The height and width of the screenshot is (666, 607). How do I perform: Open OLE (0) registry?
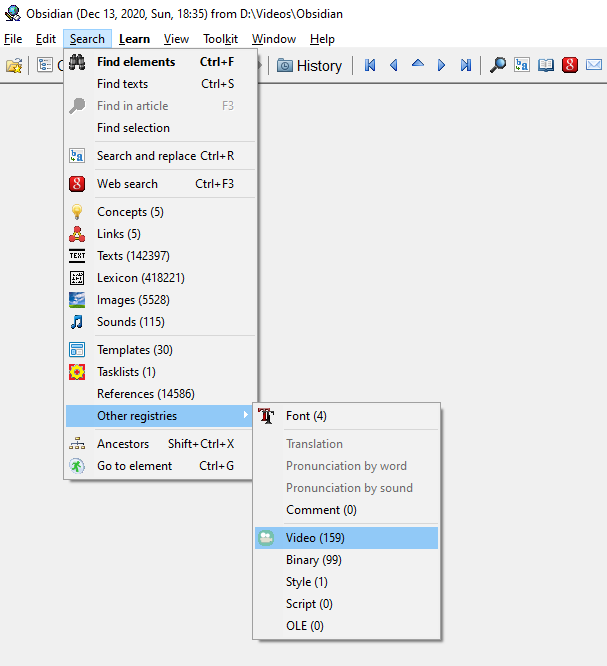point(346,626)
